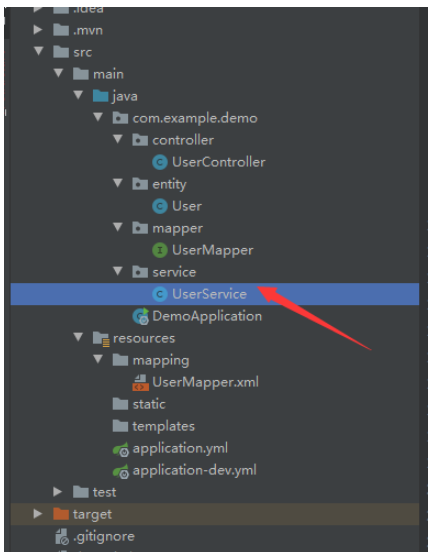This screenshot has height=552, width=431.
Task: Click the static folder icon
Action: click(120, 404)
